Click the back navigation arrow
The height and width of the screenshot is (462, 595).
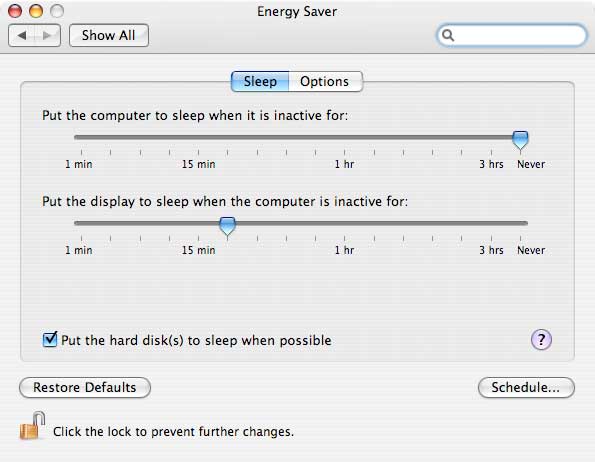pos(22,36)
